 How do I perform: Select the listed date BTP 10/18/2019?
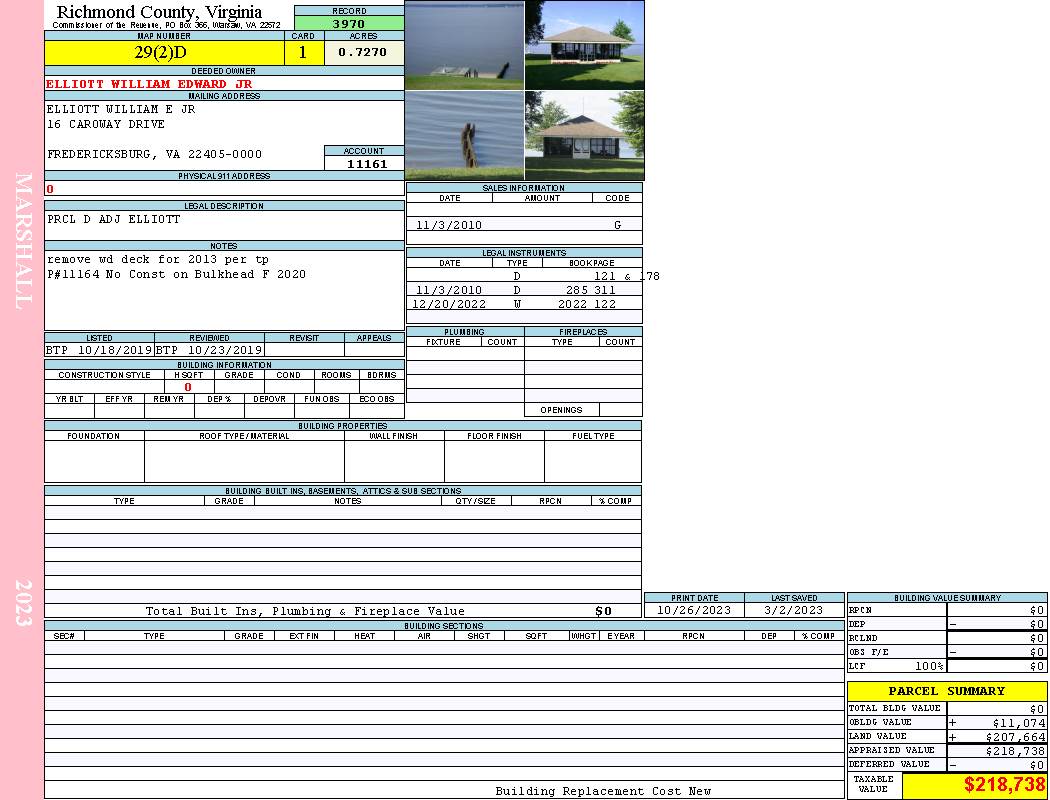(x=99, y=350)
